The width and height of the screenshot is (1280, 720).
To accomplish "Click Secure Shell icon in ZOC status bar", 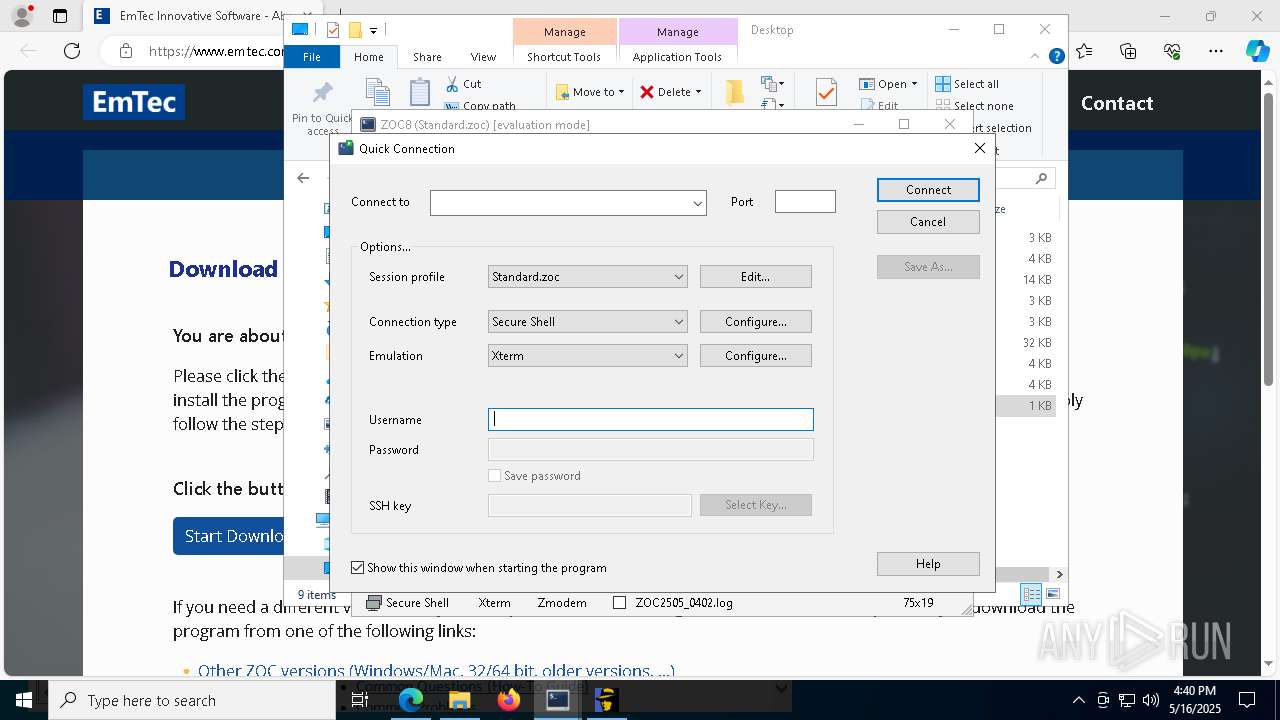I will tap(374, 603).
